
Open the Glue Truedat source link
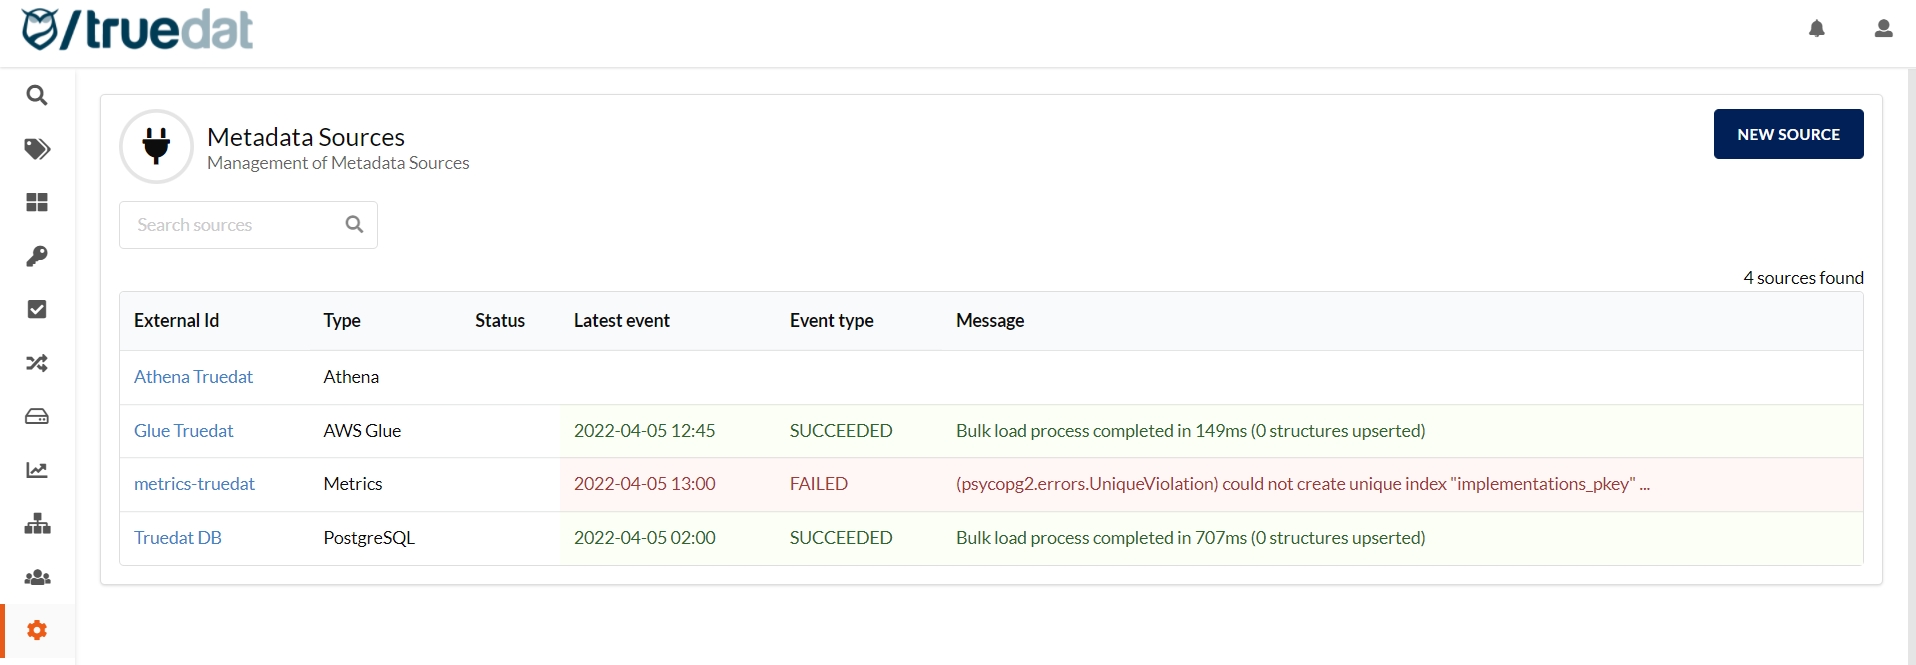coord(183,431)
